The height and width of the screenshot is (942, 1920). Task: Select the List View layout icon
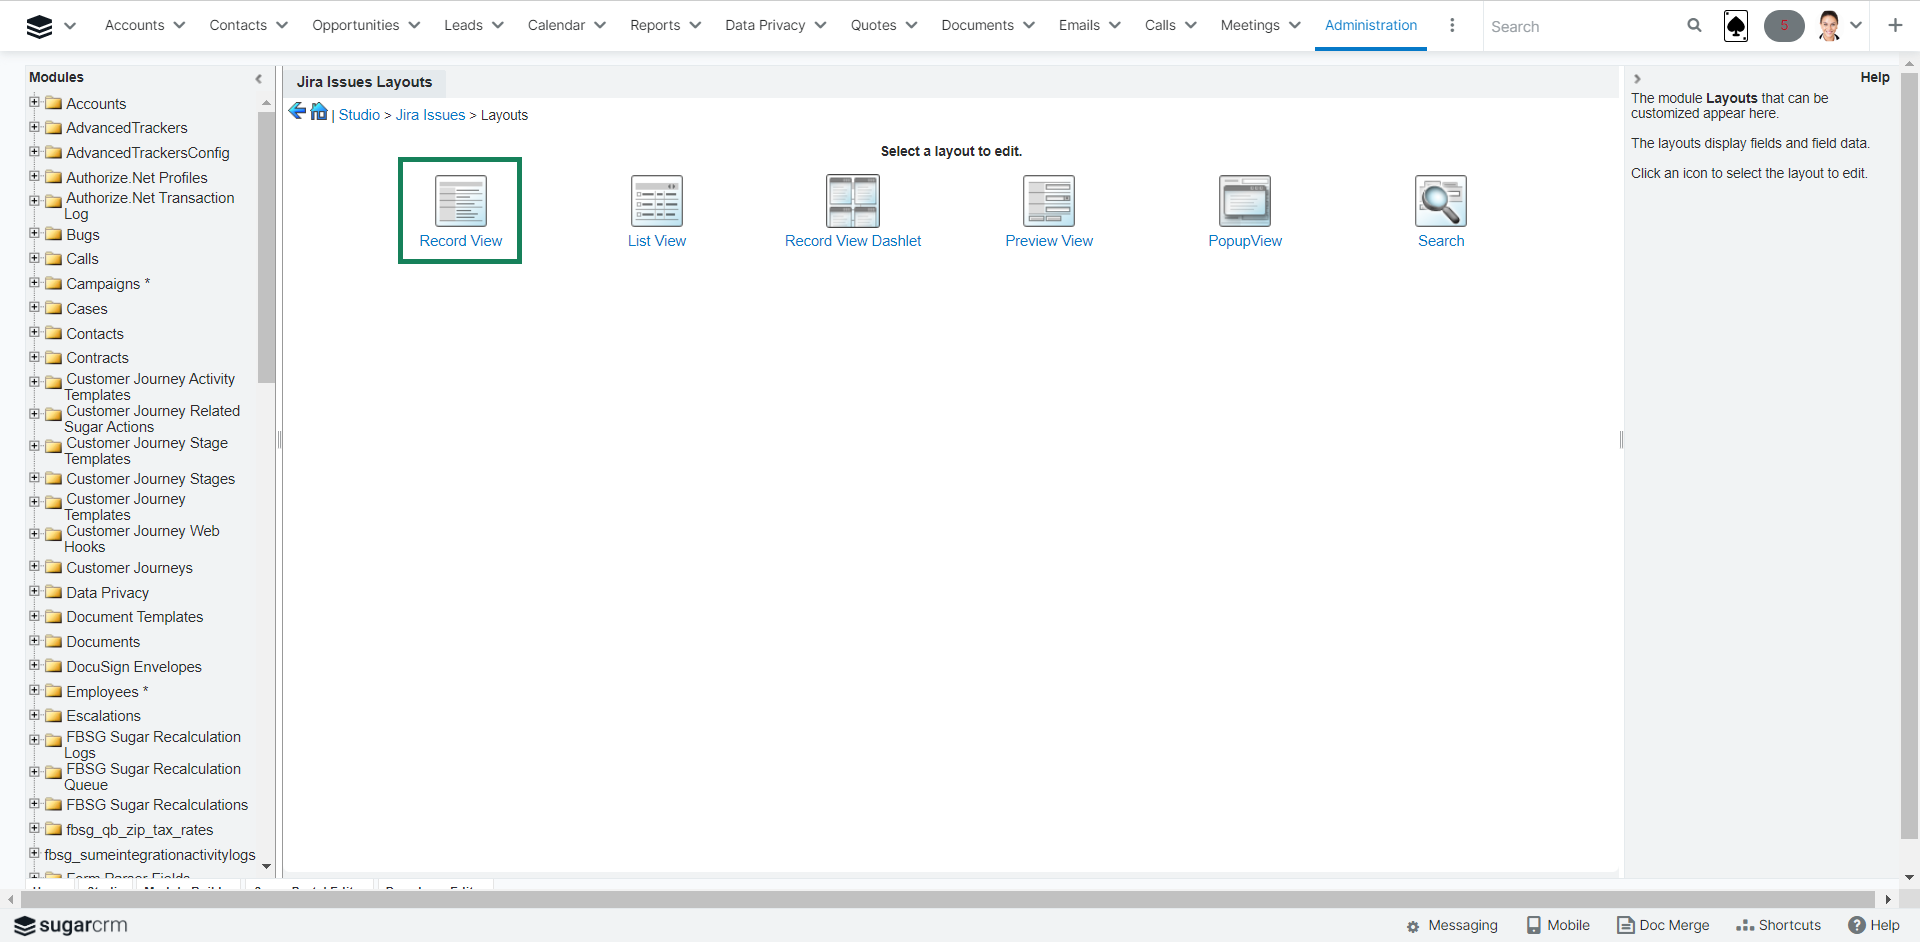(x=656, y=201)
